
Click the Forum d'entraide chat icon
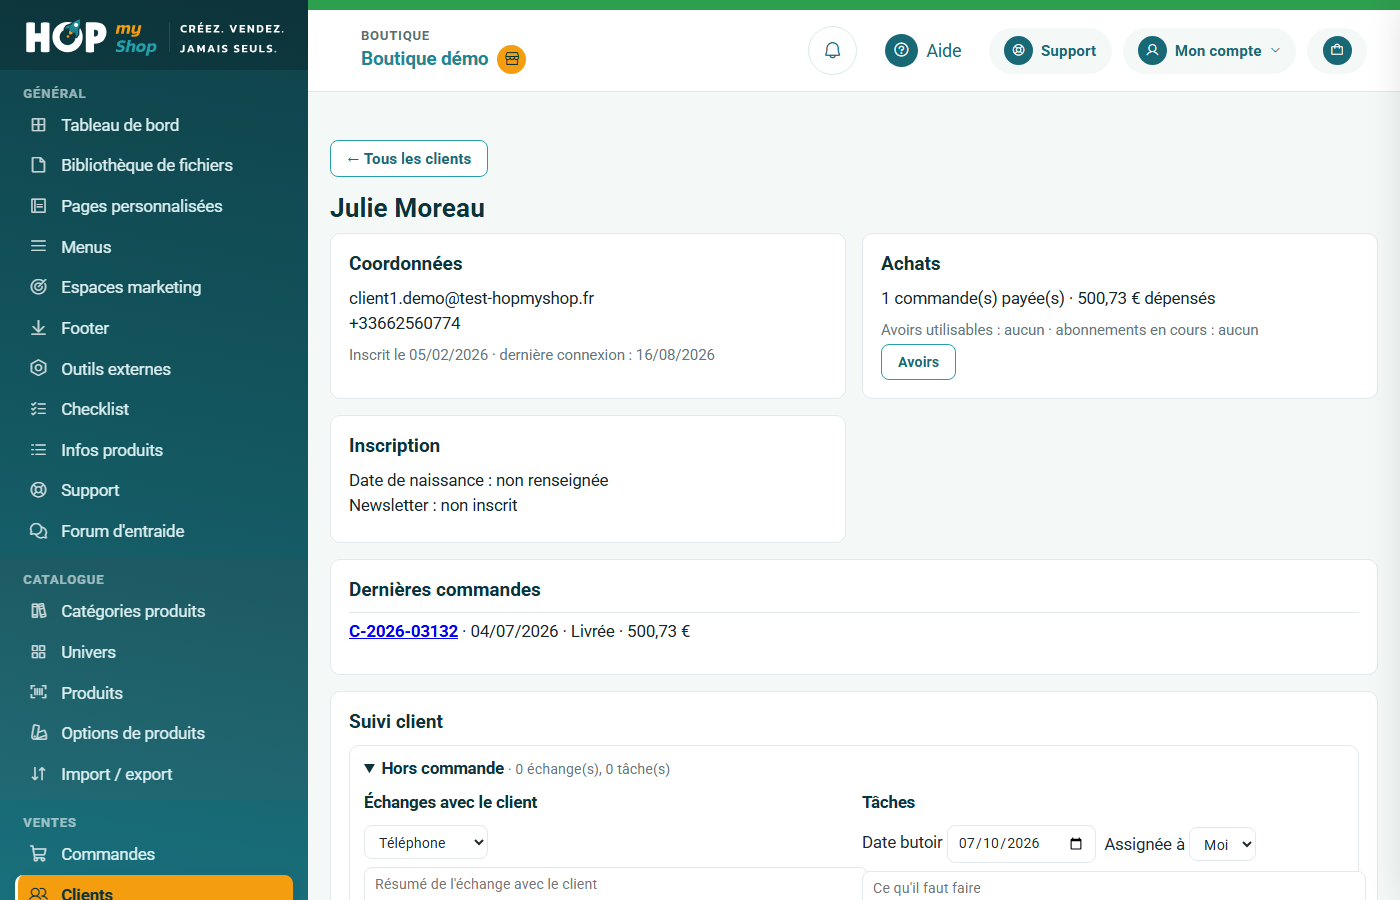(39, 531)
